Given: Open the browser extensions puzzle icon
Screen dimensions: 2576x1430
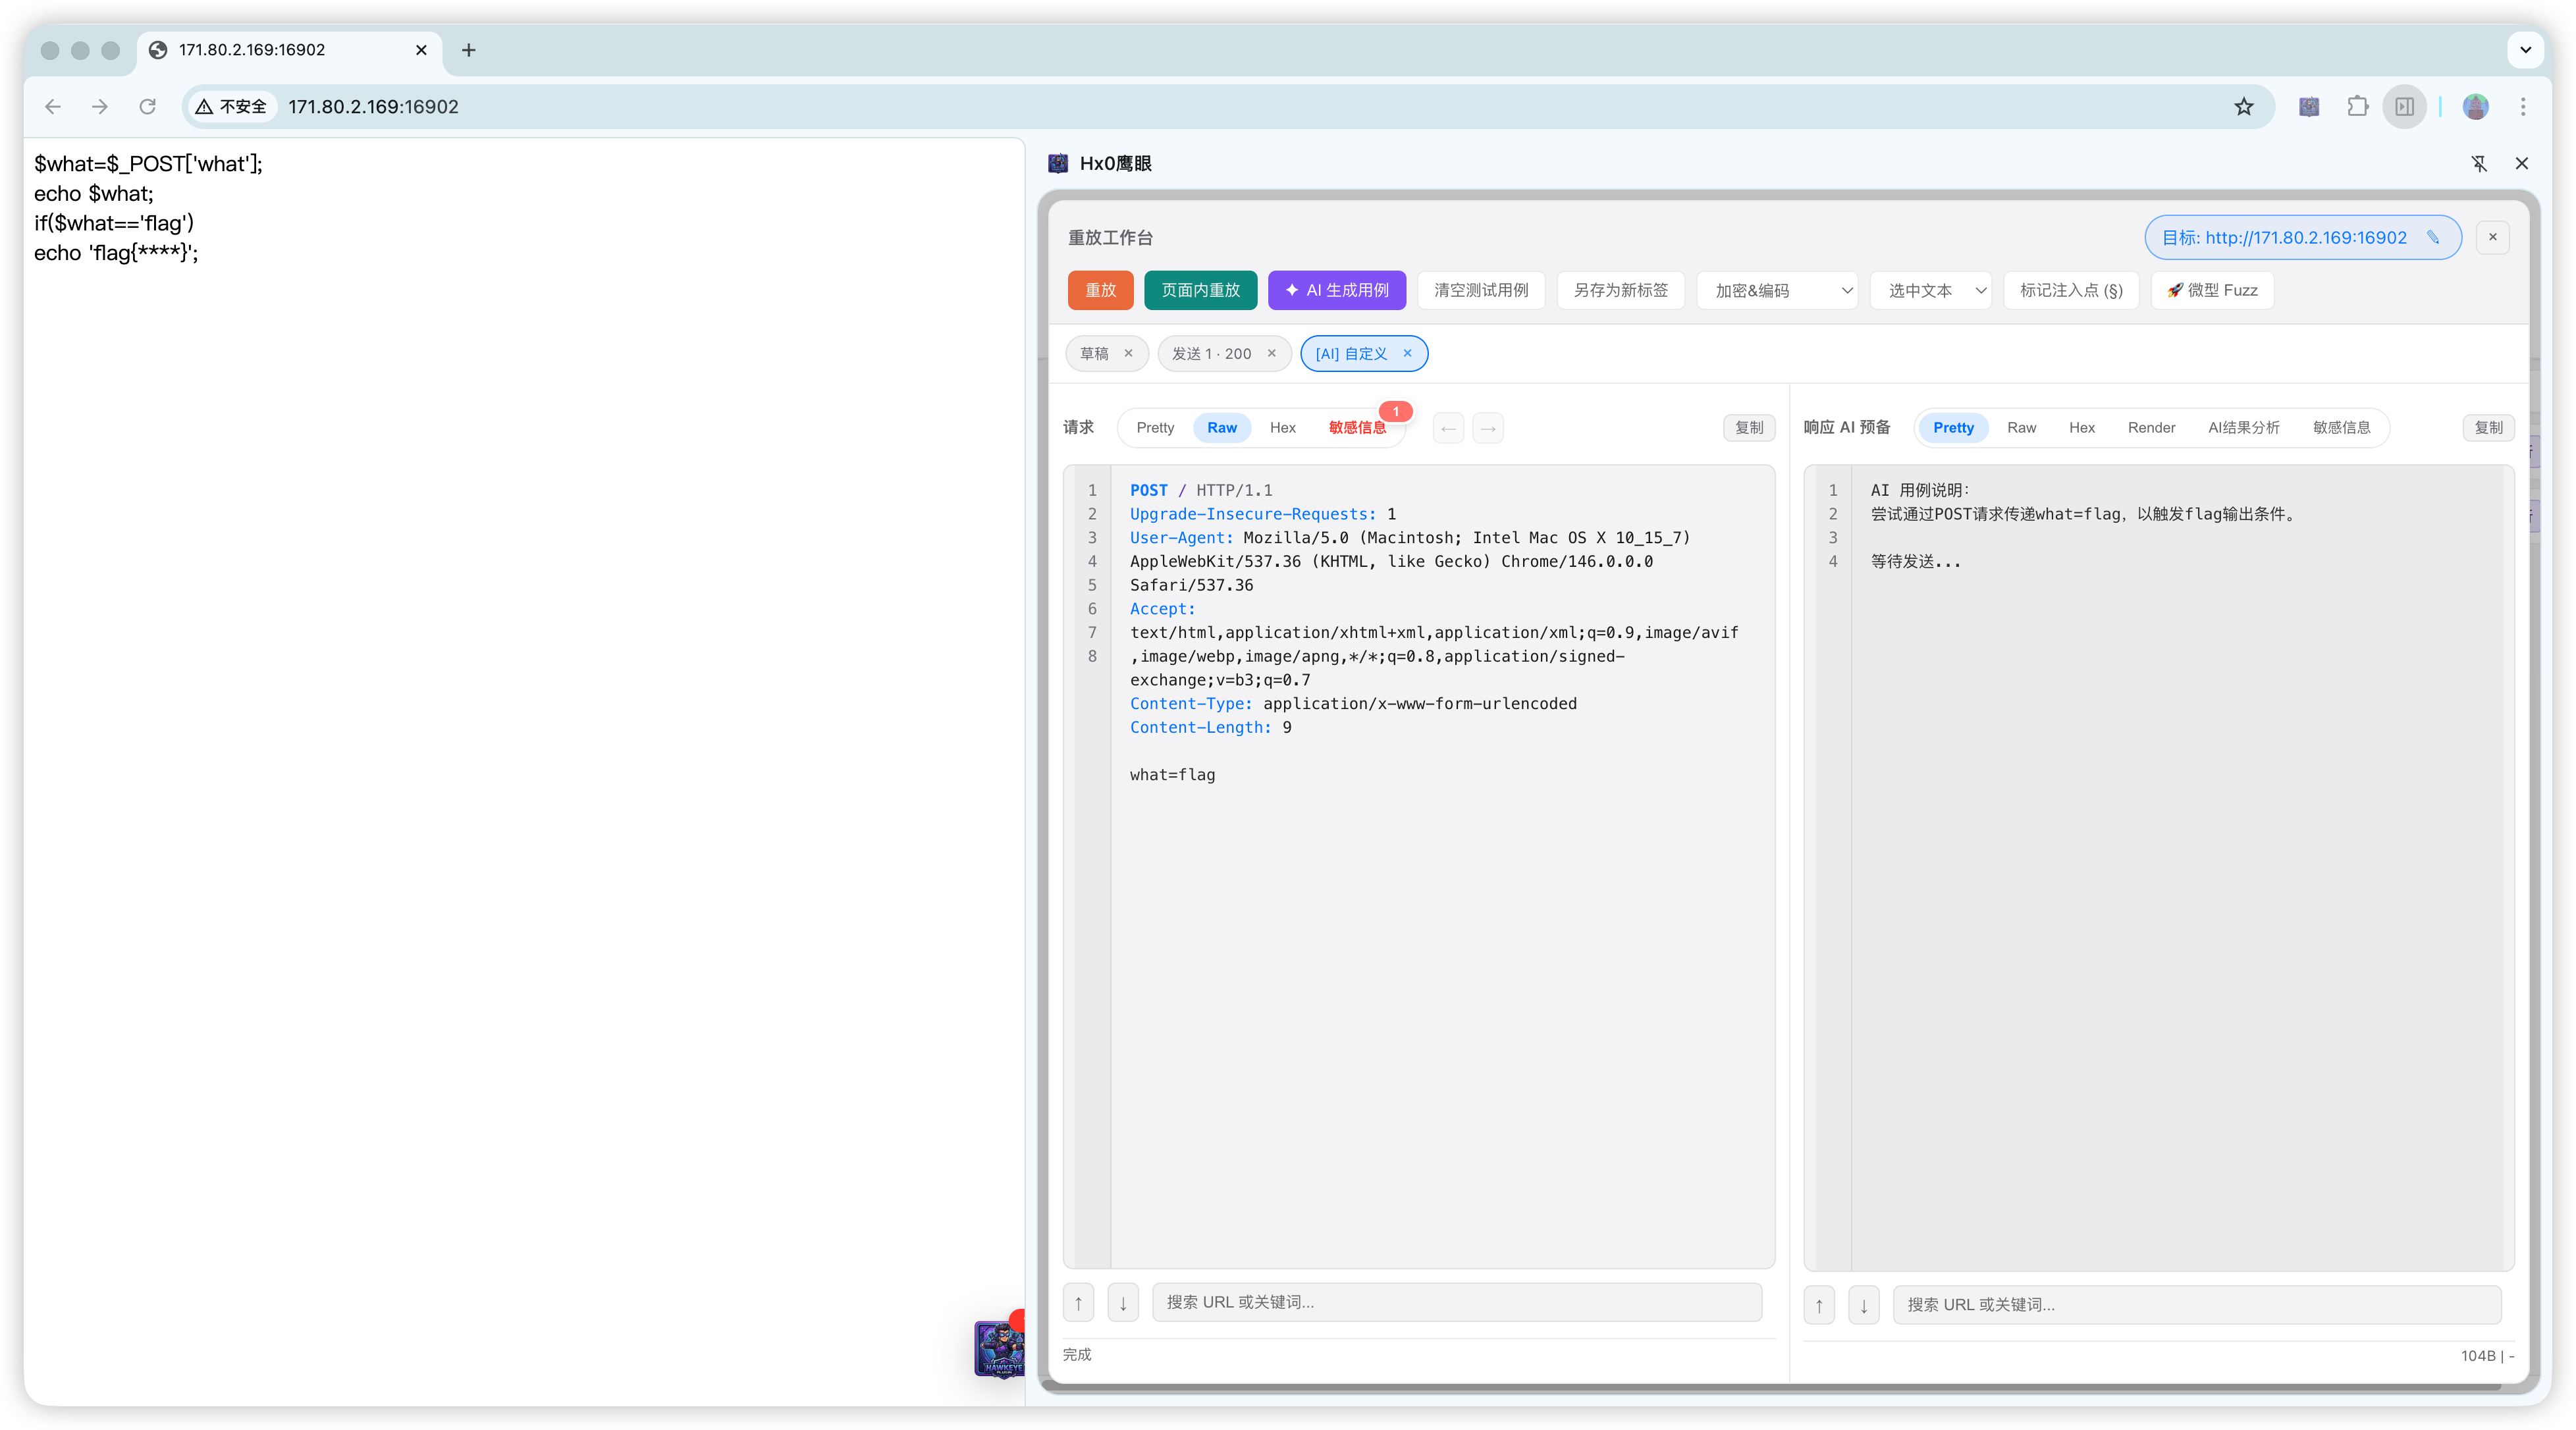Looking at the screenshot, I should 2357,107.
